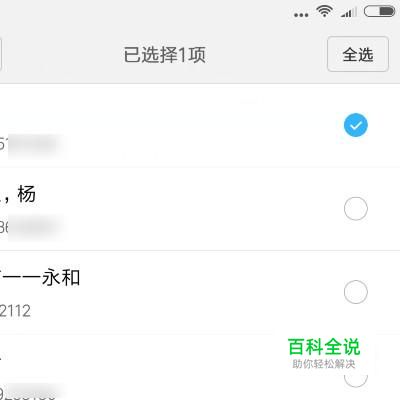Toggle the partly hidden checkbox in last row
The height and width of the screenshot is (400, 400).
[x=356, y=377]
